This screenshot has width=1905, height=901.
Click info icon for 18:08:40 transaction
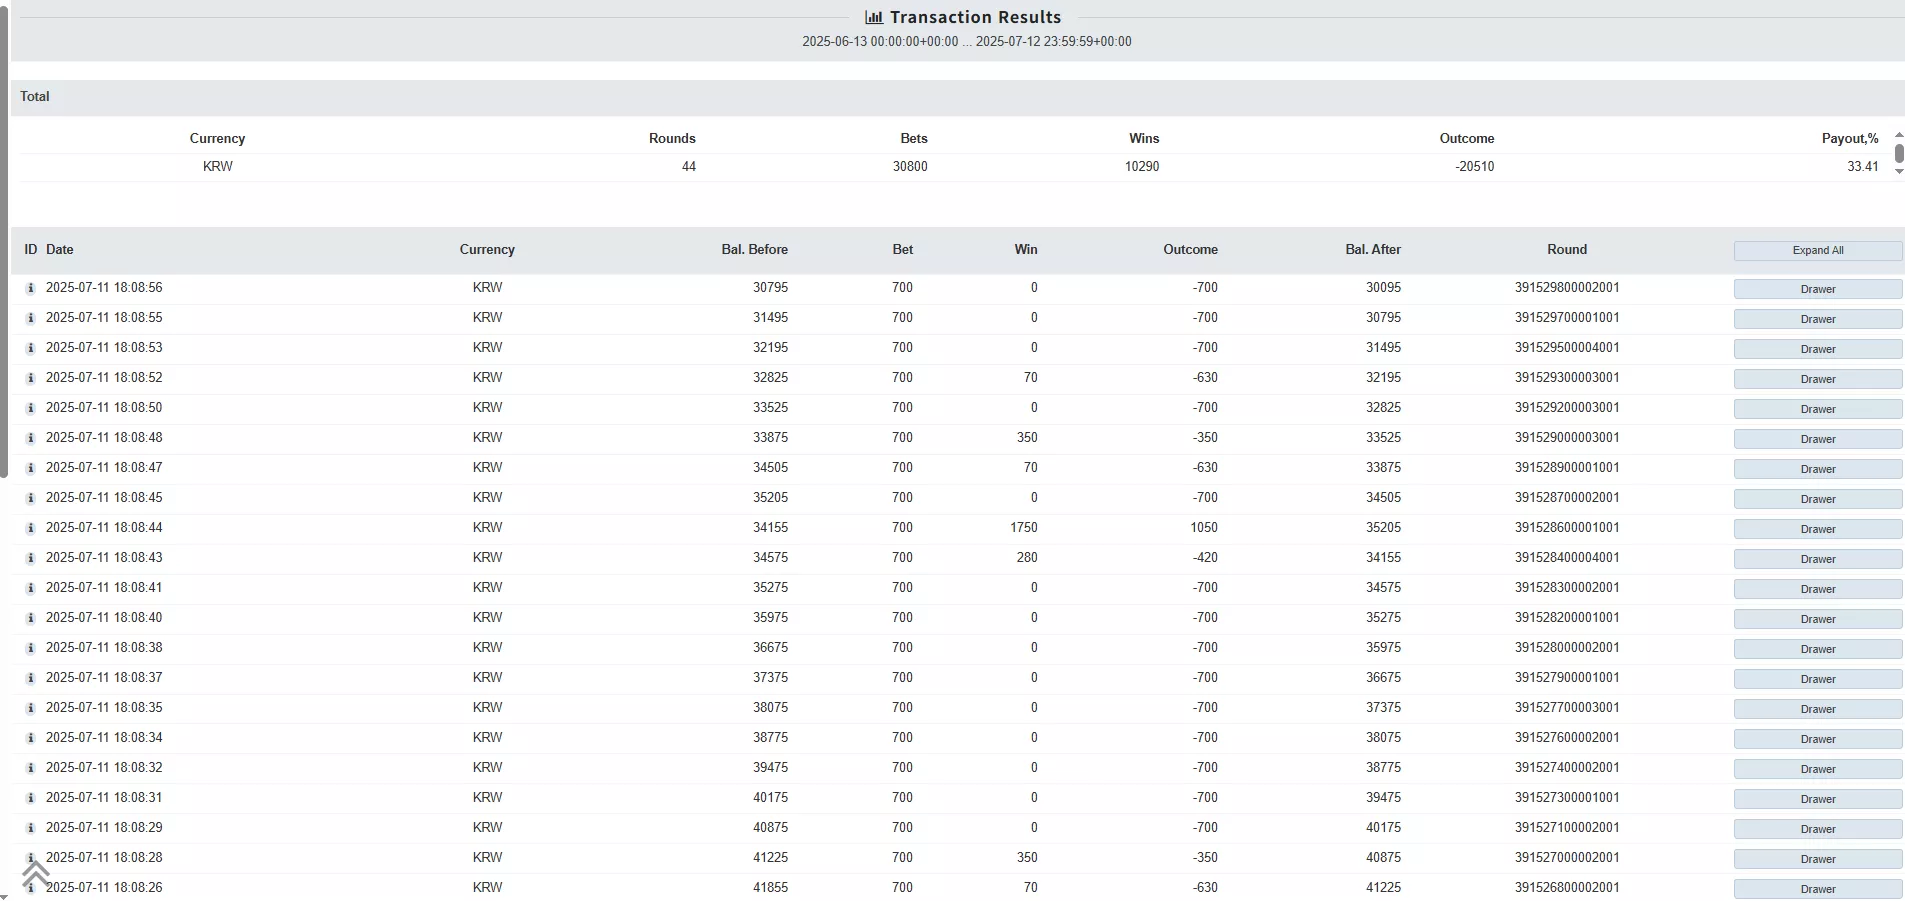(x=31, y=618)
